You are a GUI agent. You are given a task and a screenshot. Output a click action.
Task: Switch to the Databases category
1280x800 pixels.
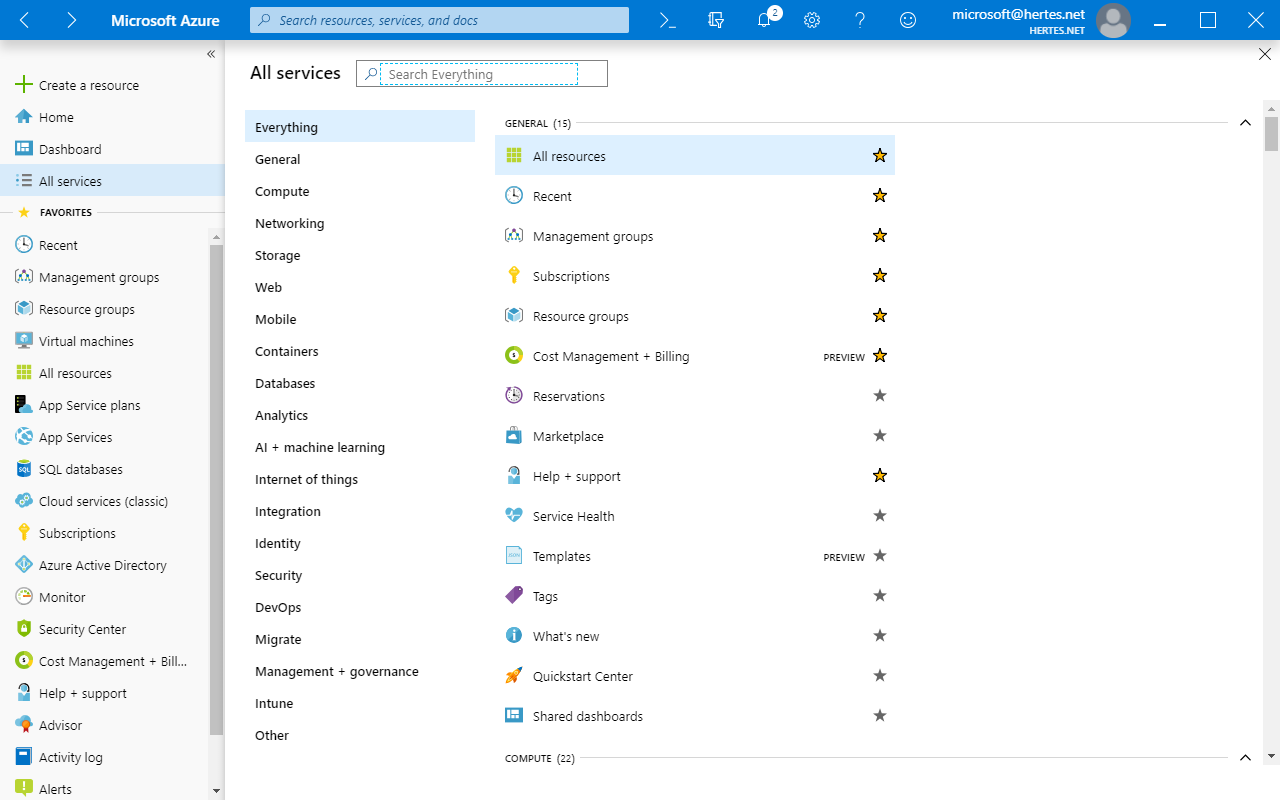tap(285, 383)
